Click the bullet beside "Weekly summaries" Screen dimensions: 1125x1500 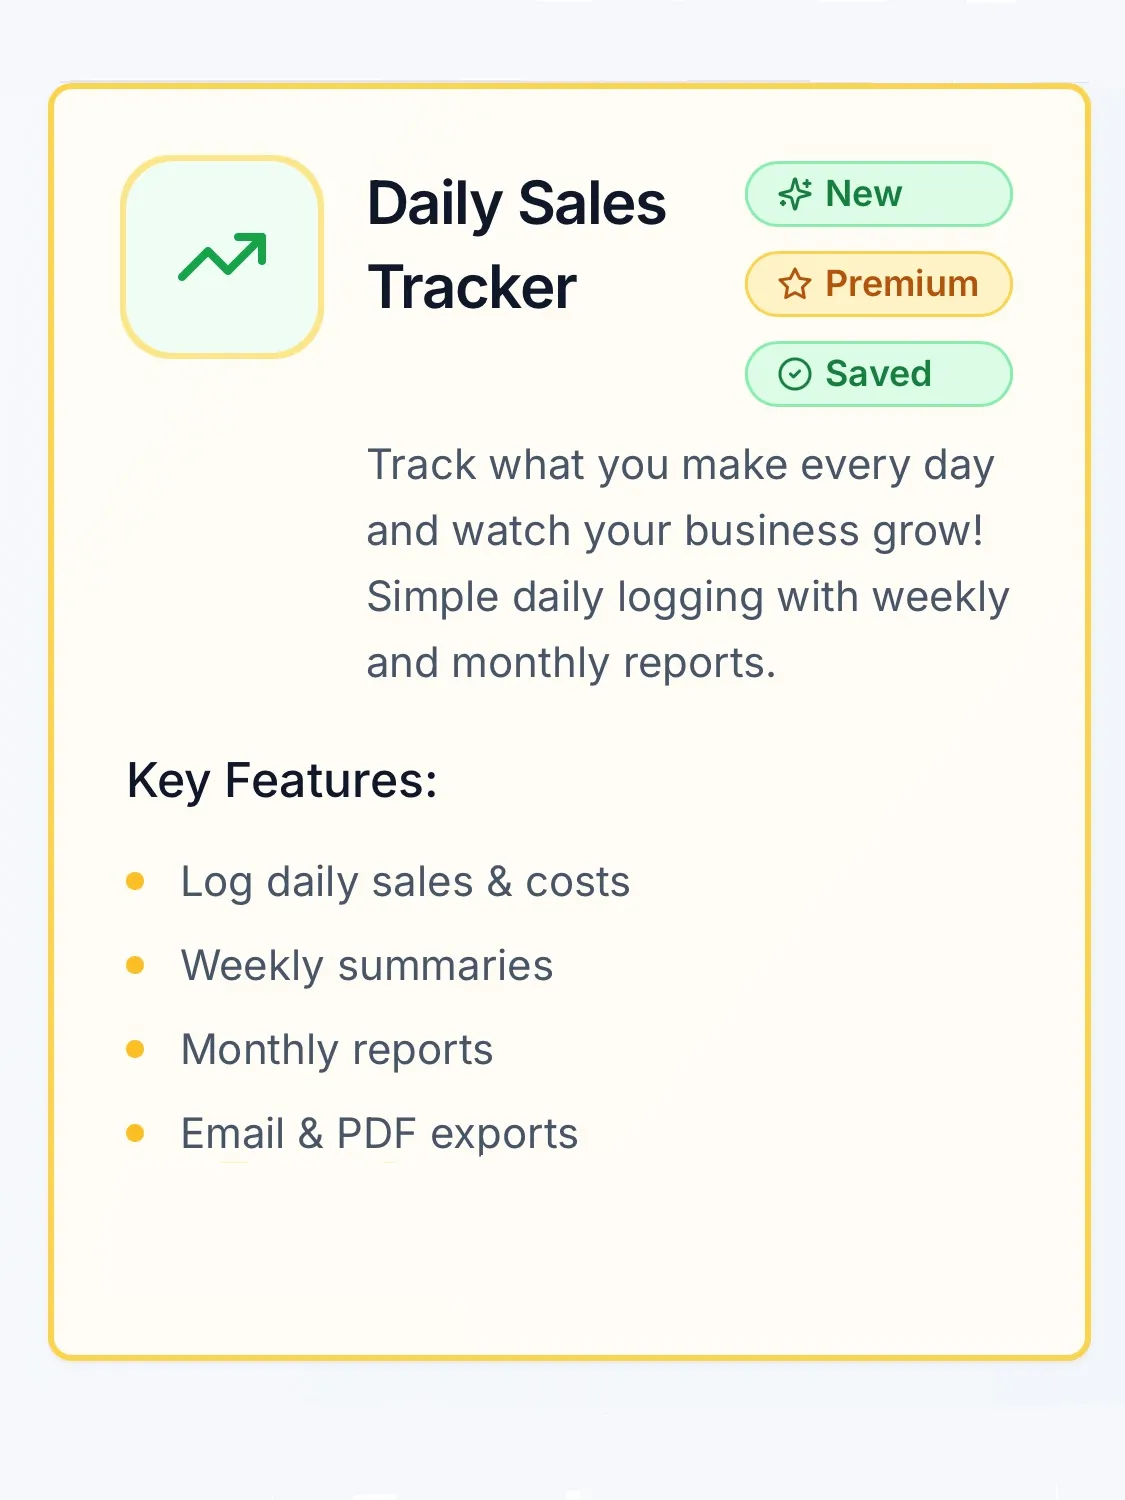(136, 965)
